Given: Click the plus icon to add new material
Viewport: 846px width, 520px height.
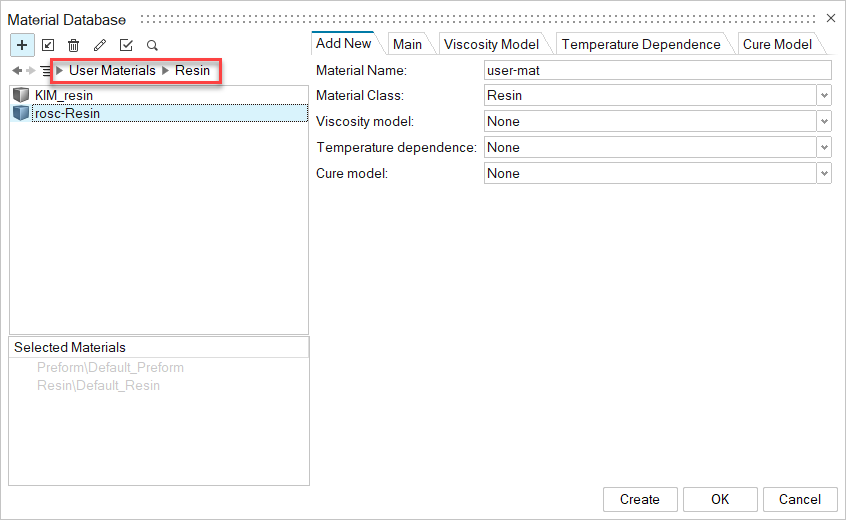Looking at the screenshot, I should (22, 45).
